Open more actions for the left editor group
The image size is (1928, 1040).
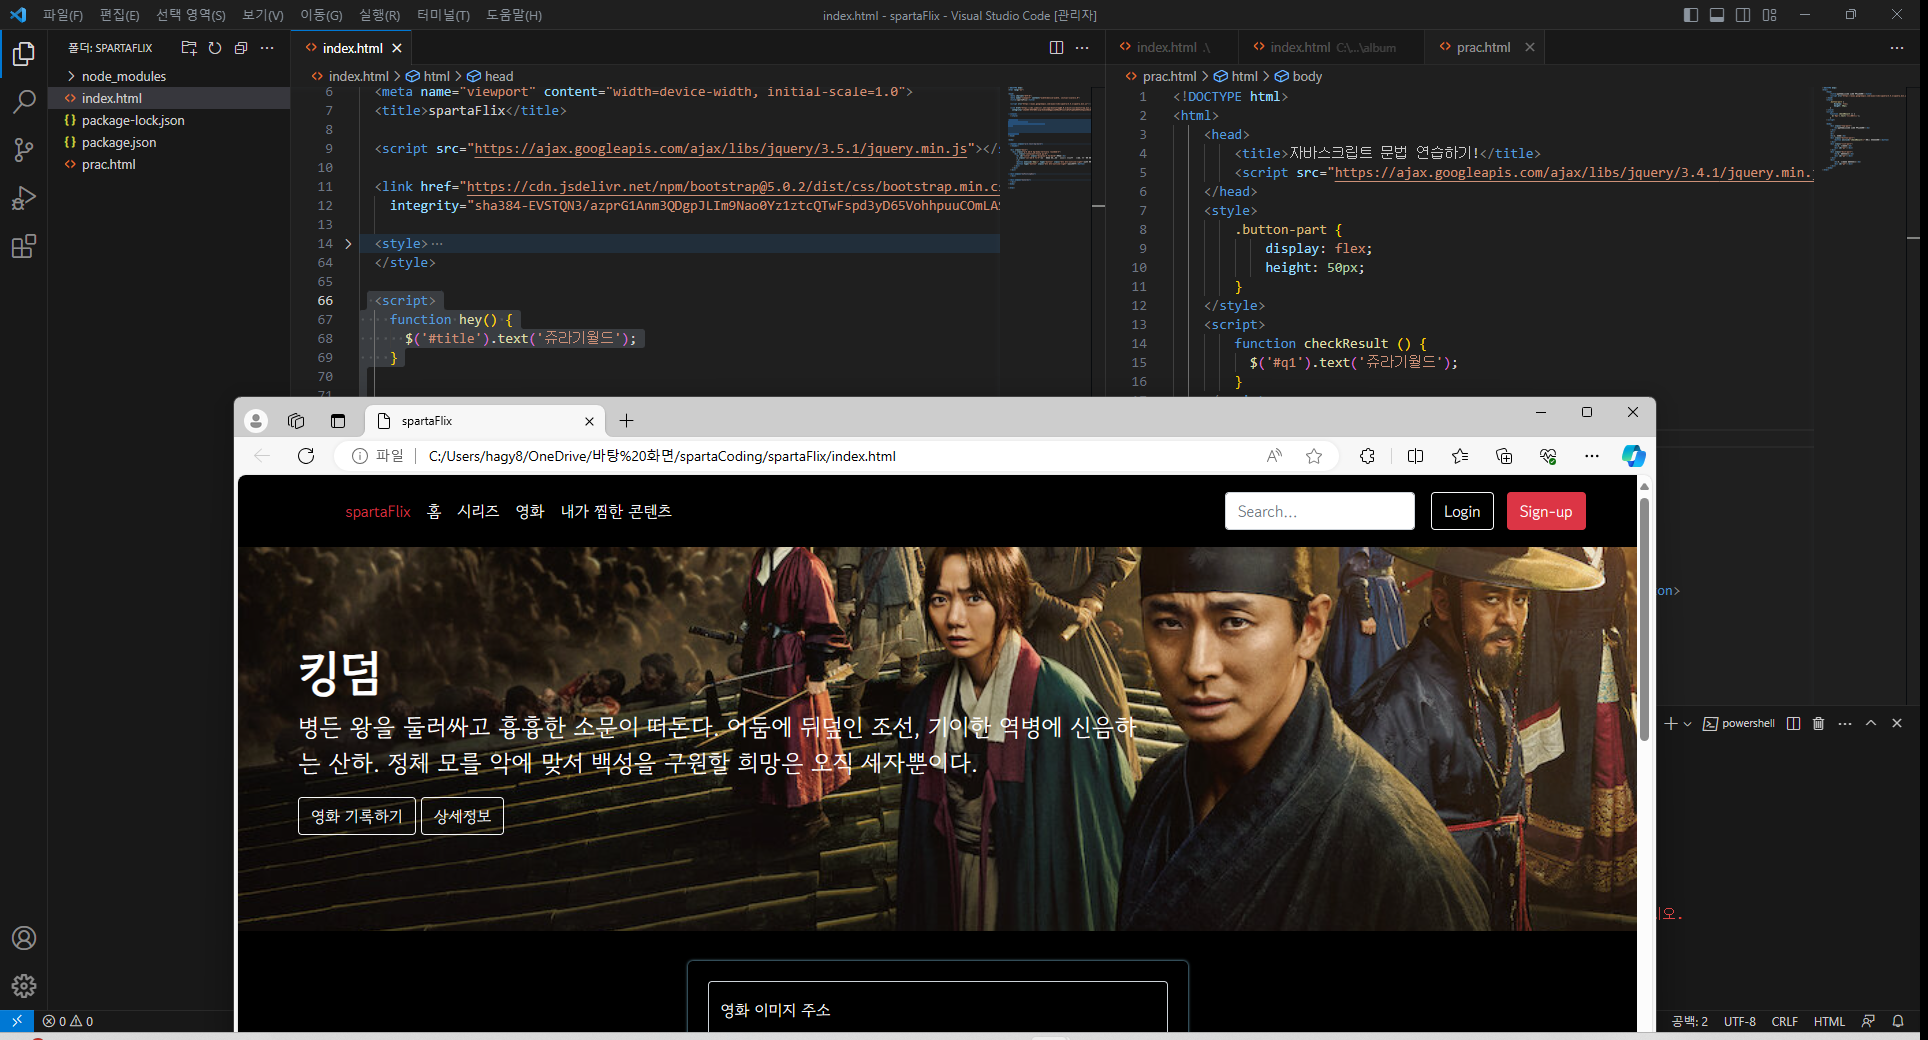[x=1082, y=48]
